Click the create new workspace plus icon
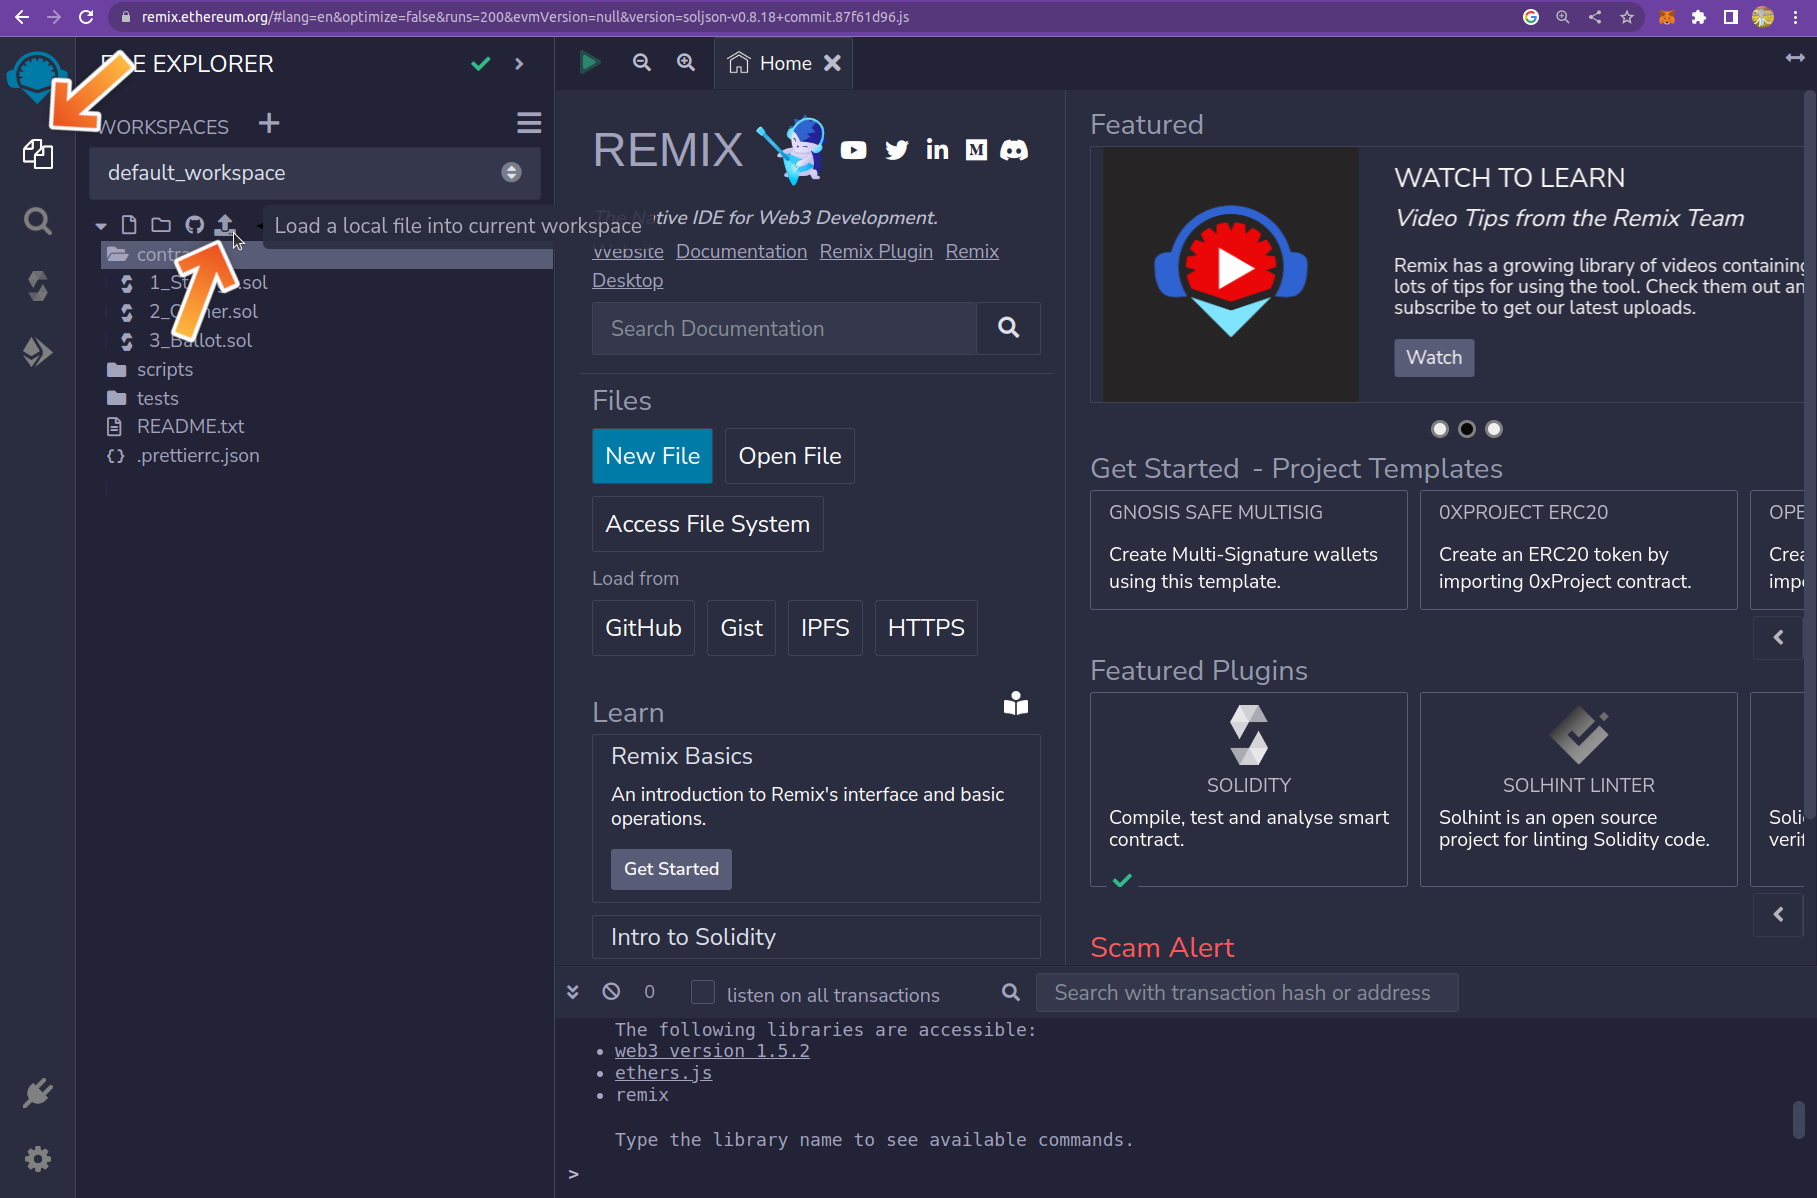Image resolution: width=1817 pixels, height=1198 pixels. [268, 123]
